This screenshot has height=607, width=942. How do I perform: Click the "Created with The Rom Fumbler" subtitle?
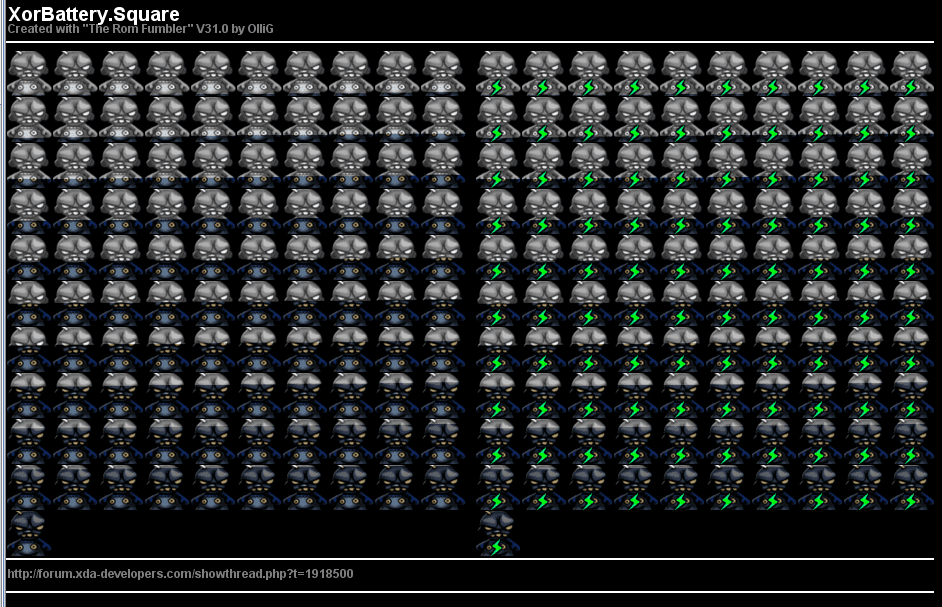point(140,29)
